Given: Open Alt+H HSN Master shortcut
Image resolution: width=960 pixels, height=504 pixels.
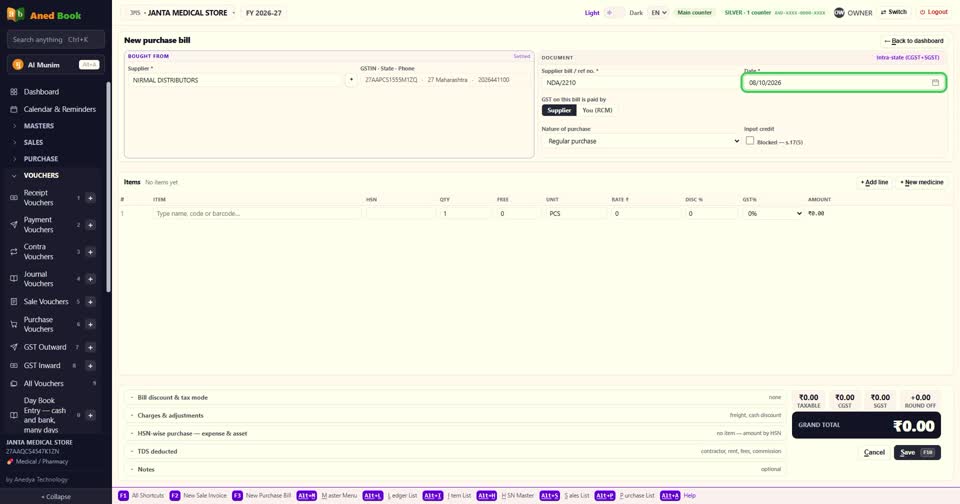Looking at the screenshot, I should click(505, 495).
